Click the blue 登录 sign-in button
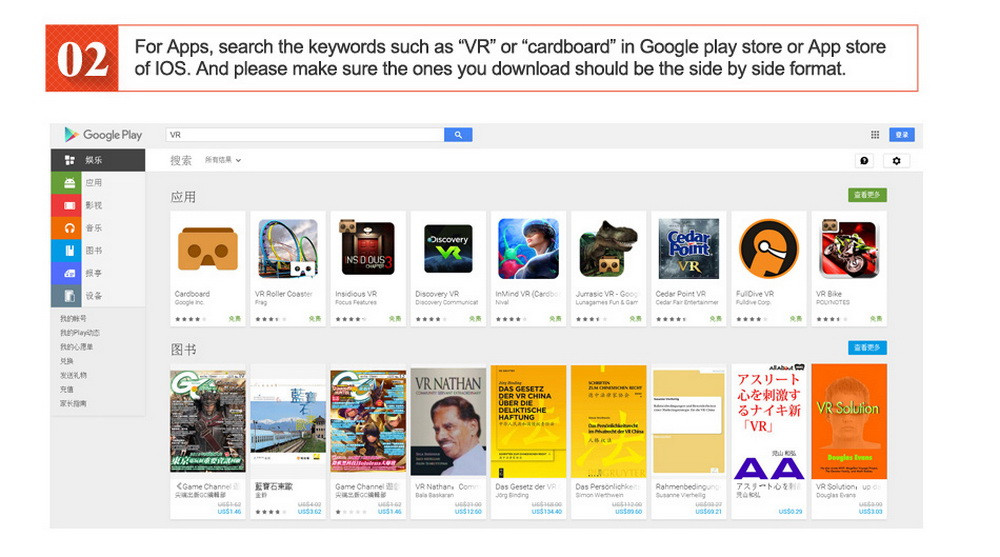Viewport: 1000px width, 557px height. click(902, 135)
